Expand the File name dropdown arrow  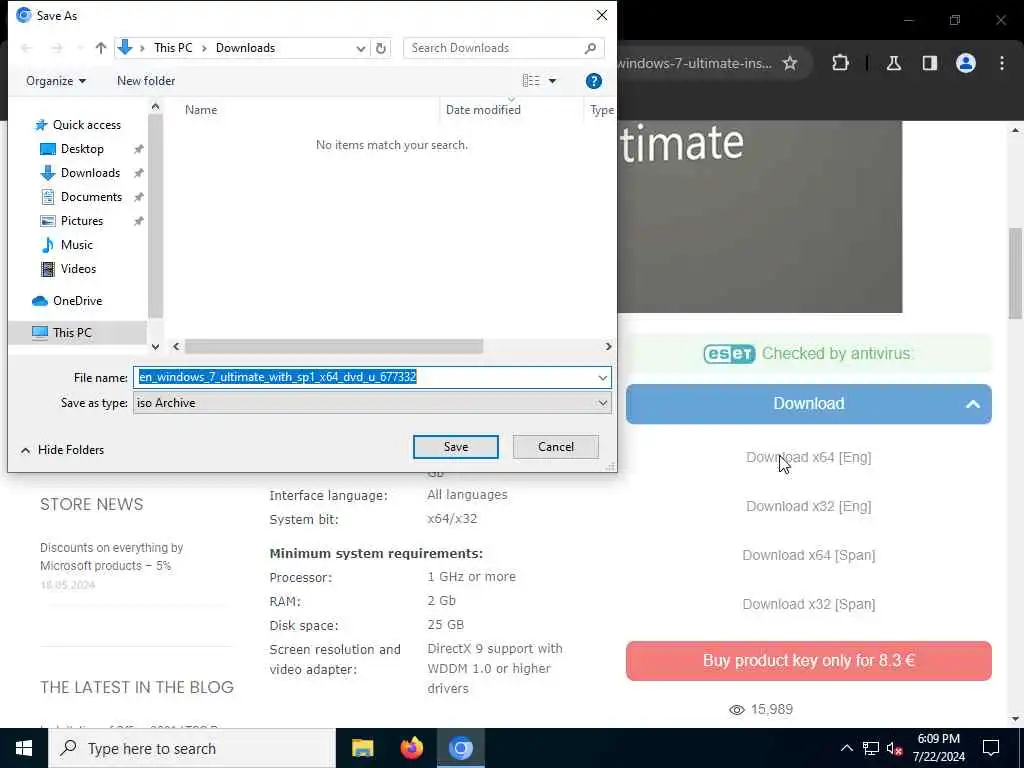click(602, 377)
